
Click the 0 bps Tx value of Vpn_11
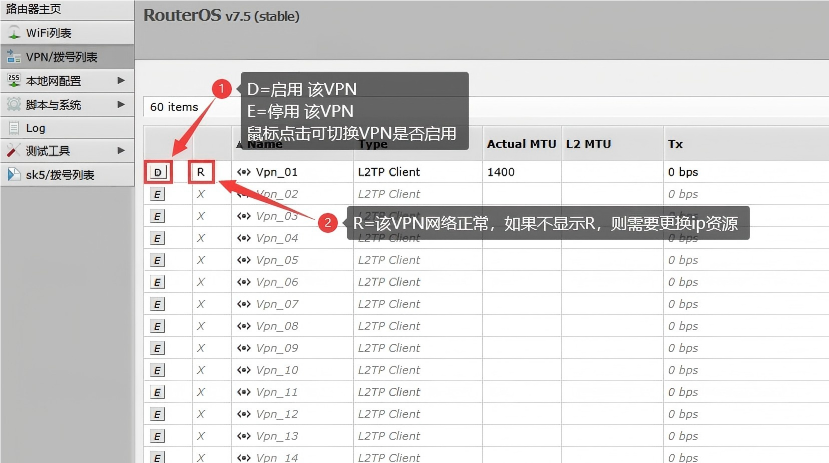click(683, 392)
